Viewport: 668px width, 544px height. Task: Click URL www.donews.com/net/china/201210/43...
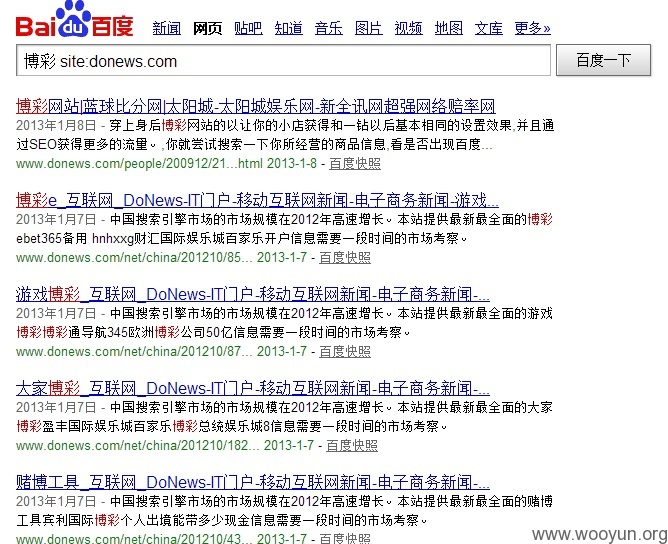click(134, 538)
